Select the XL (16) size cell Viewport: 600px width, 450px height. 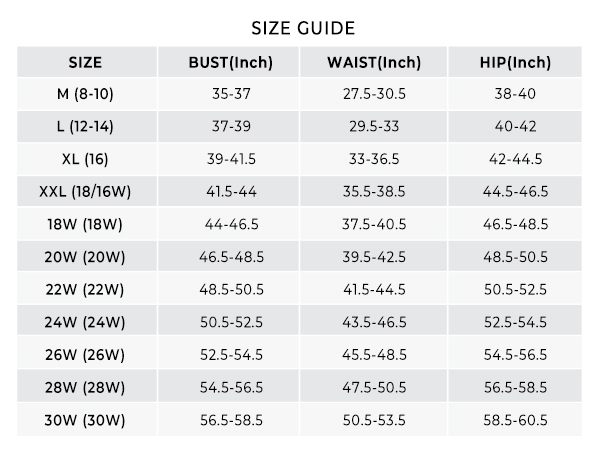click(x=85, y=159)
